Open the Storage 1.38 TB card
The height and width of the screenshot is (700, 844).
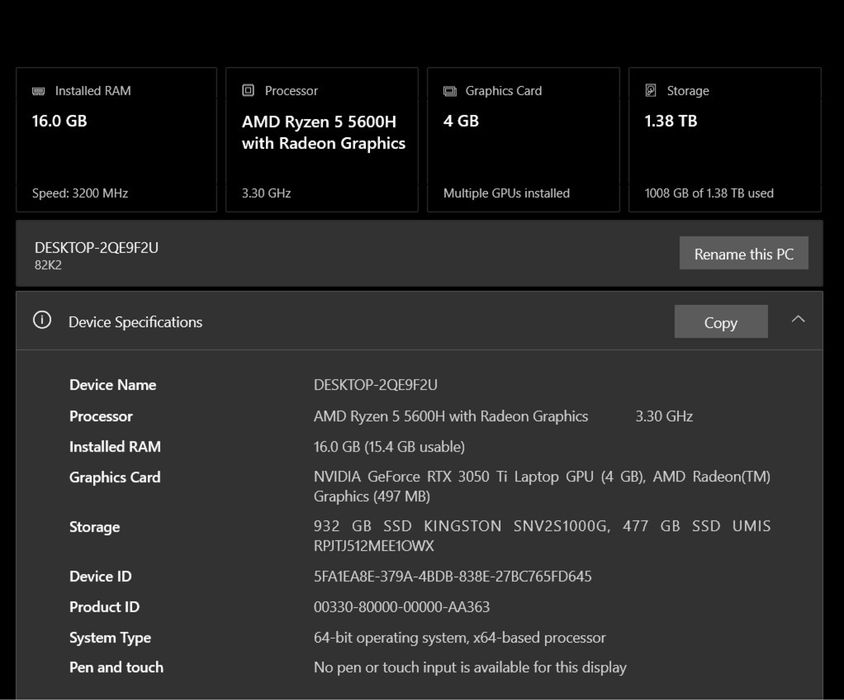pyautogui.click(x=725, y=140)
